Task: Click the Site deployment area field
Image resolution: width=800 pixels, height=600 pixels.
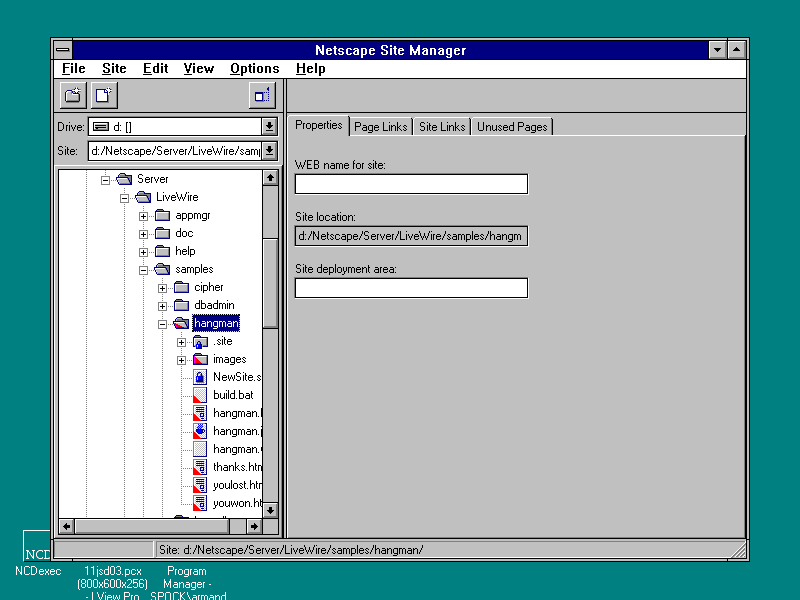Action: point(411,288)
